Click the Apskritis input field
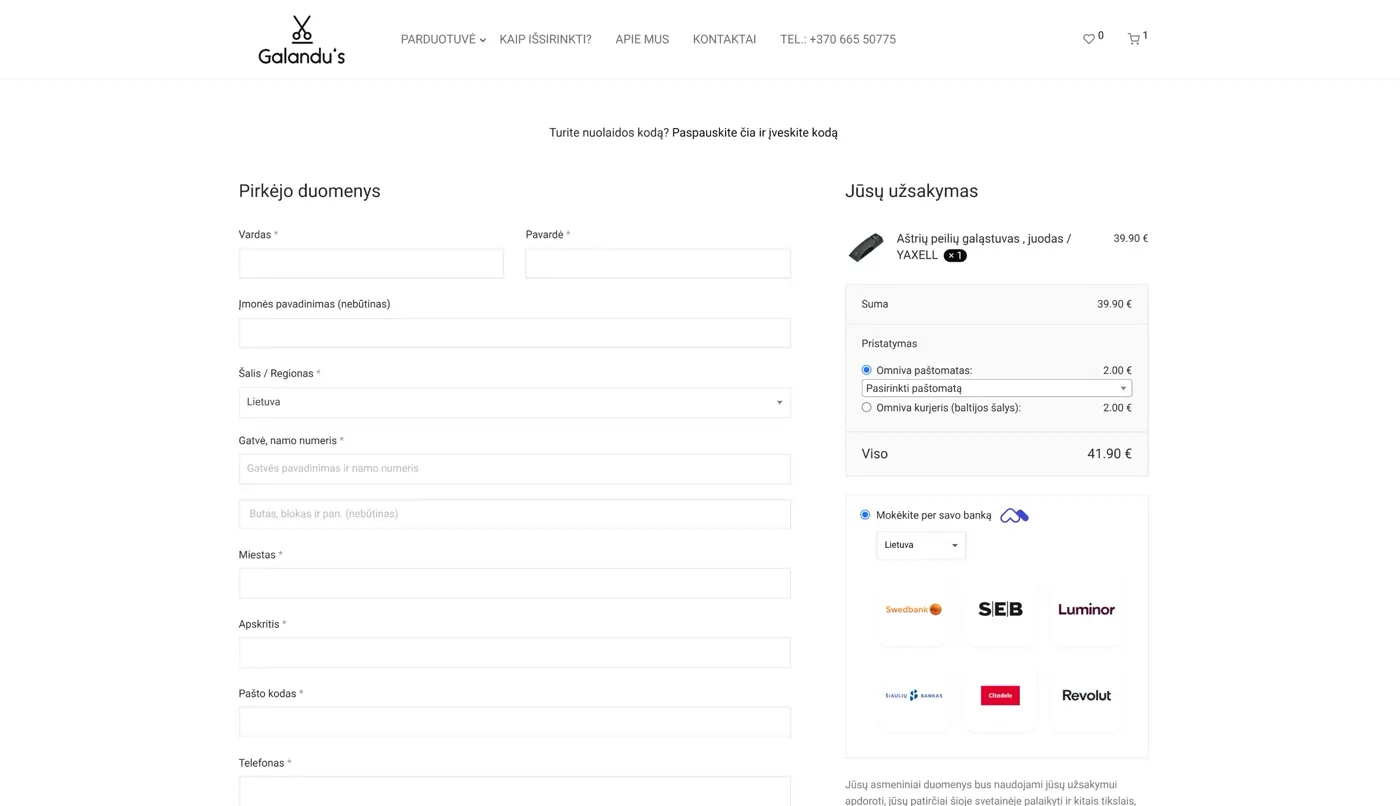1400x806 pixels. 514,652
